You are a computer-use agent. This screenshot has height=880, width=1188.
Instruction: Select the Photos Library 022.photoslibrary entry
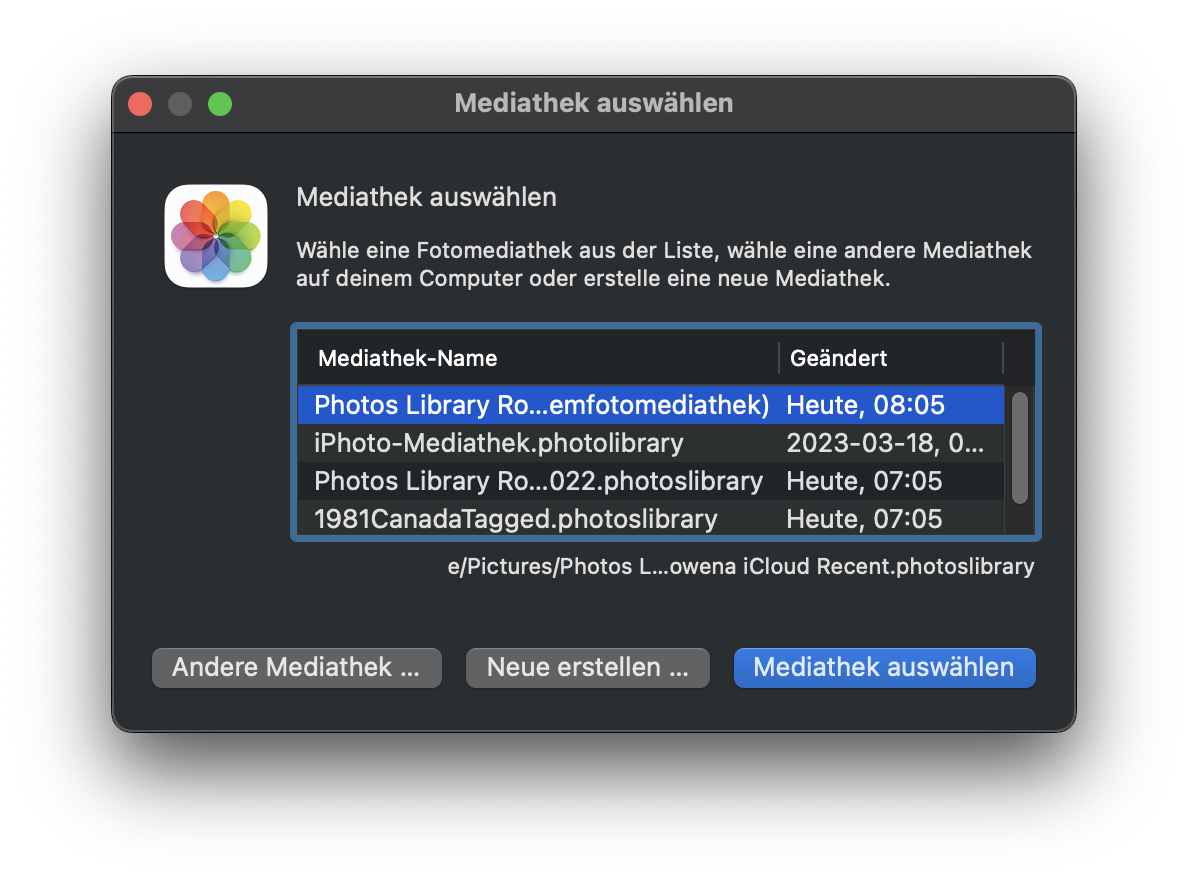(538, 481)
